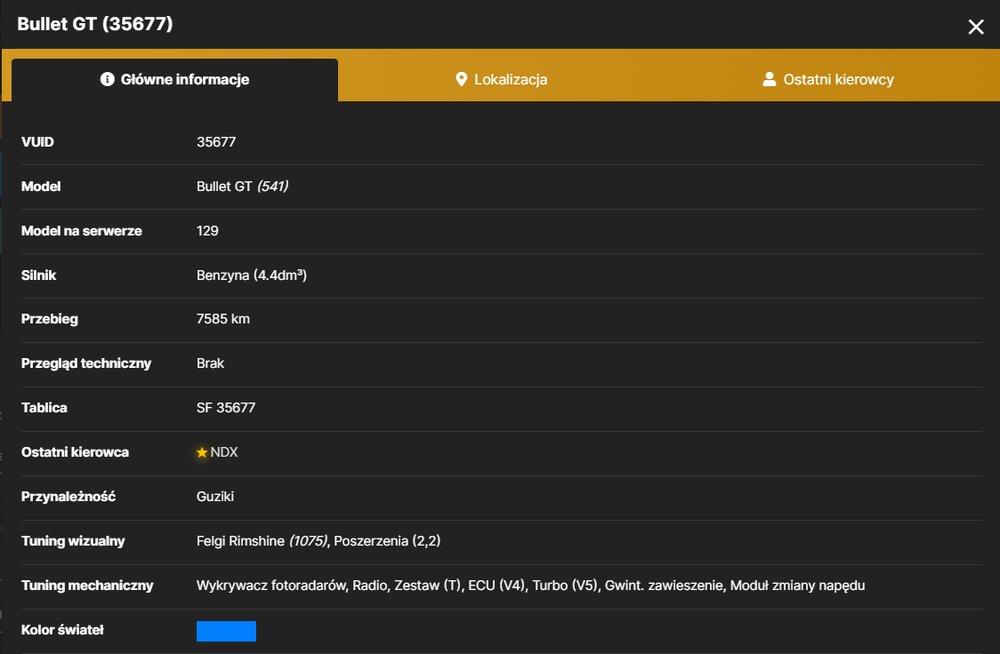Click the license plate SF 35677
1000x654 pixels.
tap(226, 408)
